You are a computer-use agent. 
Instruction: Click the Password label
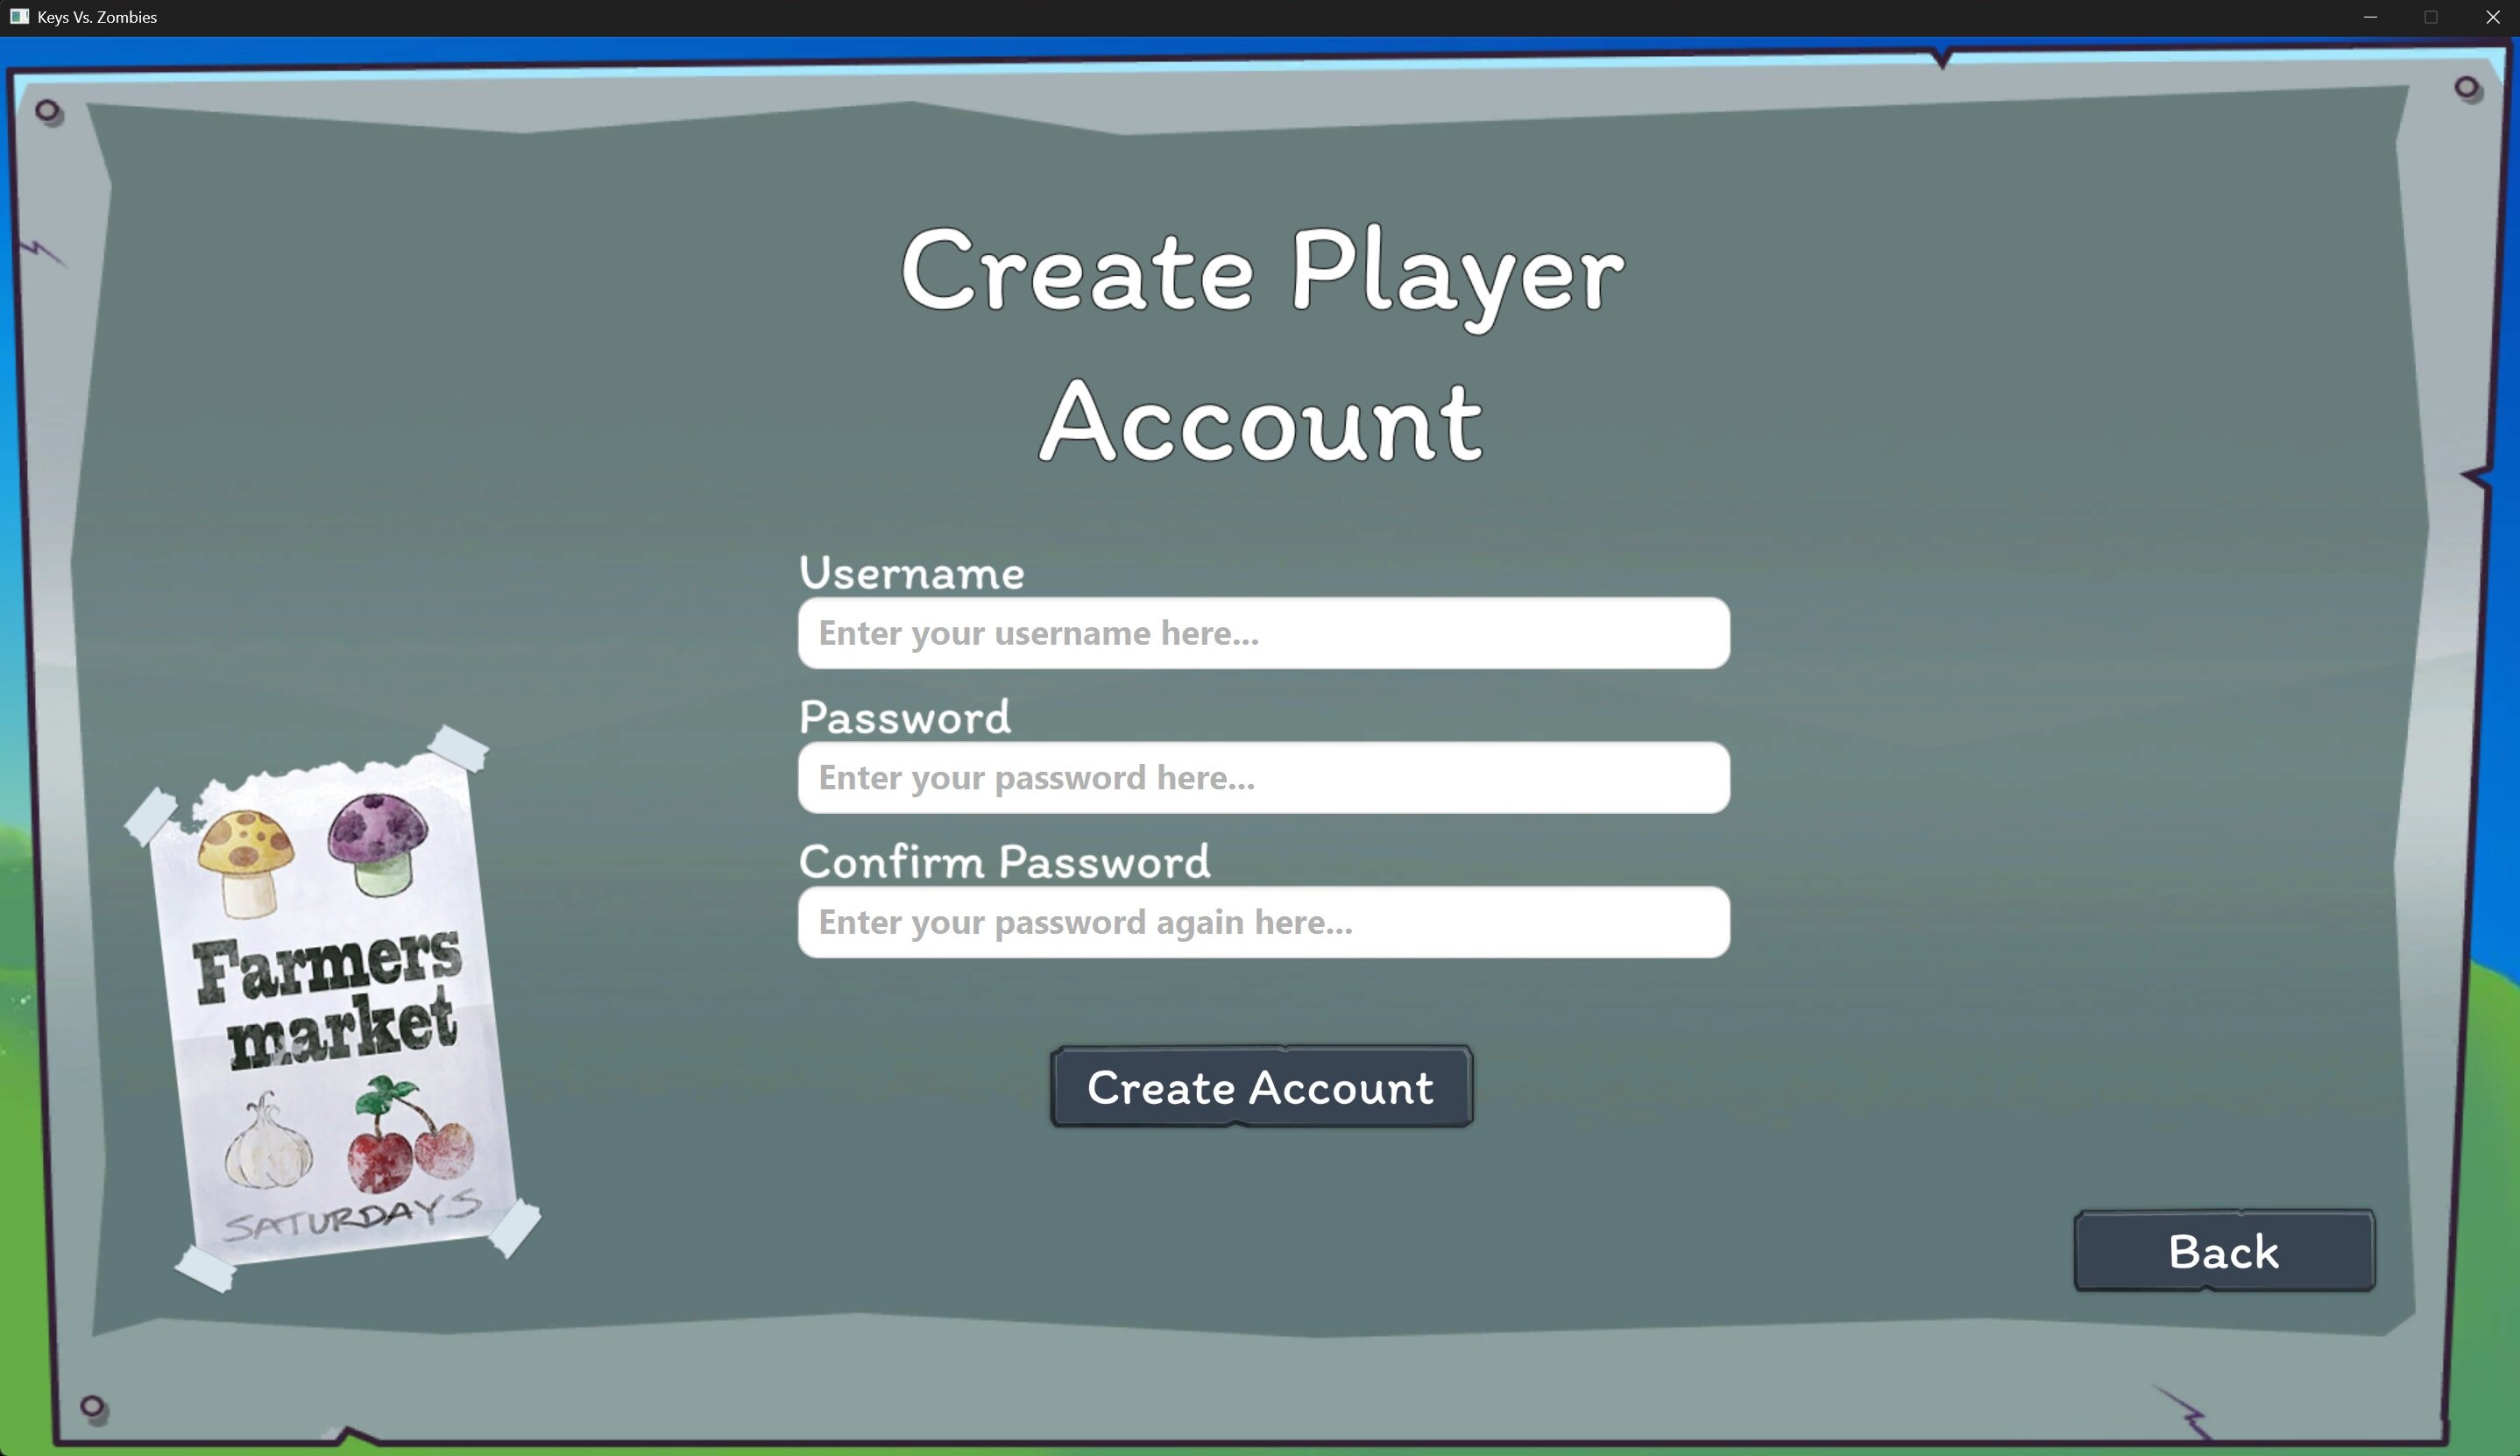[x=904, y=717]
